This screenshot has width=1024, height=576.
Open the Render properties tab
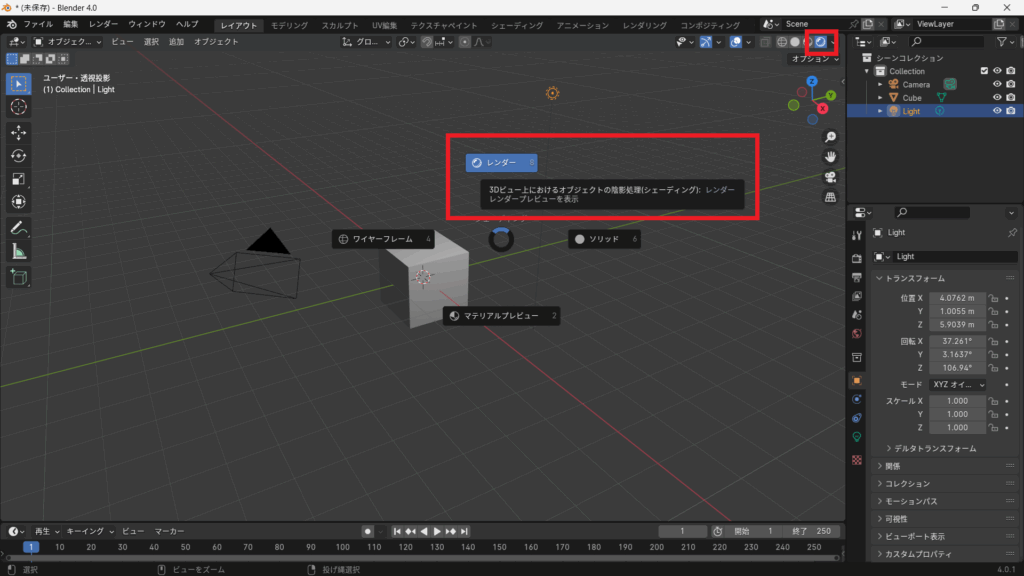[857, 259]
